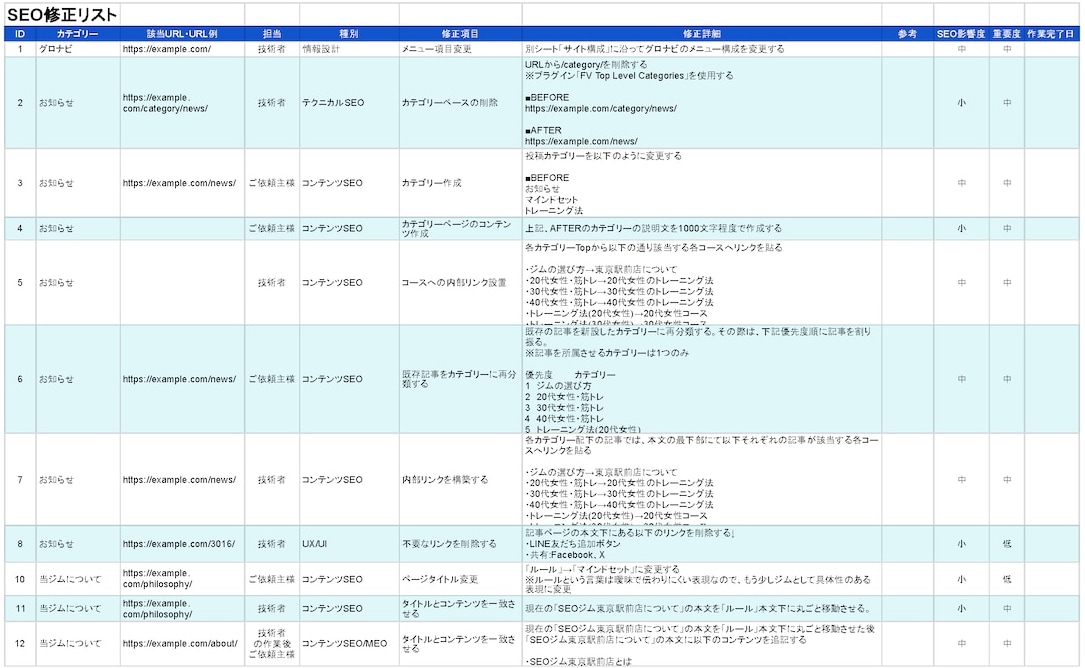The width and height of the screenshot is (1085, 668).
Task: Select the philosophy URL cell in row ID 10
Action: (182, 579)
